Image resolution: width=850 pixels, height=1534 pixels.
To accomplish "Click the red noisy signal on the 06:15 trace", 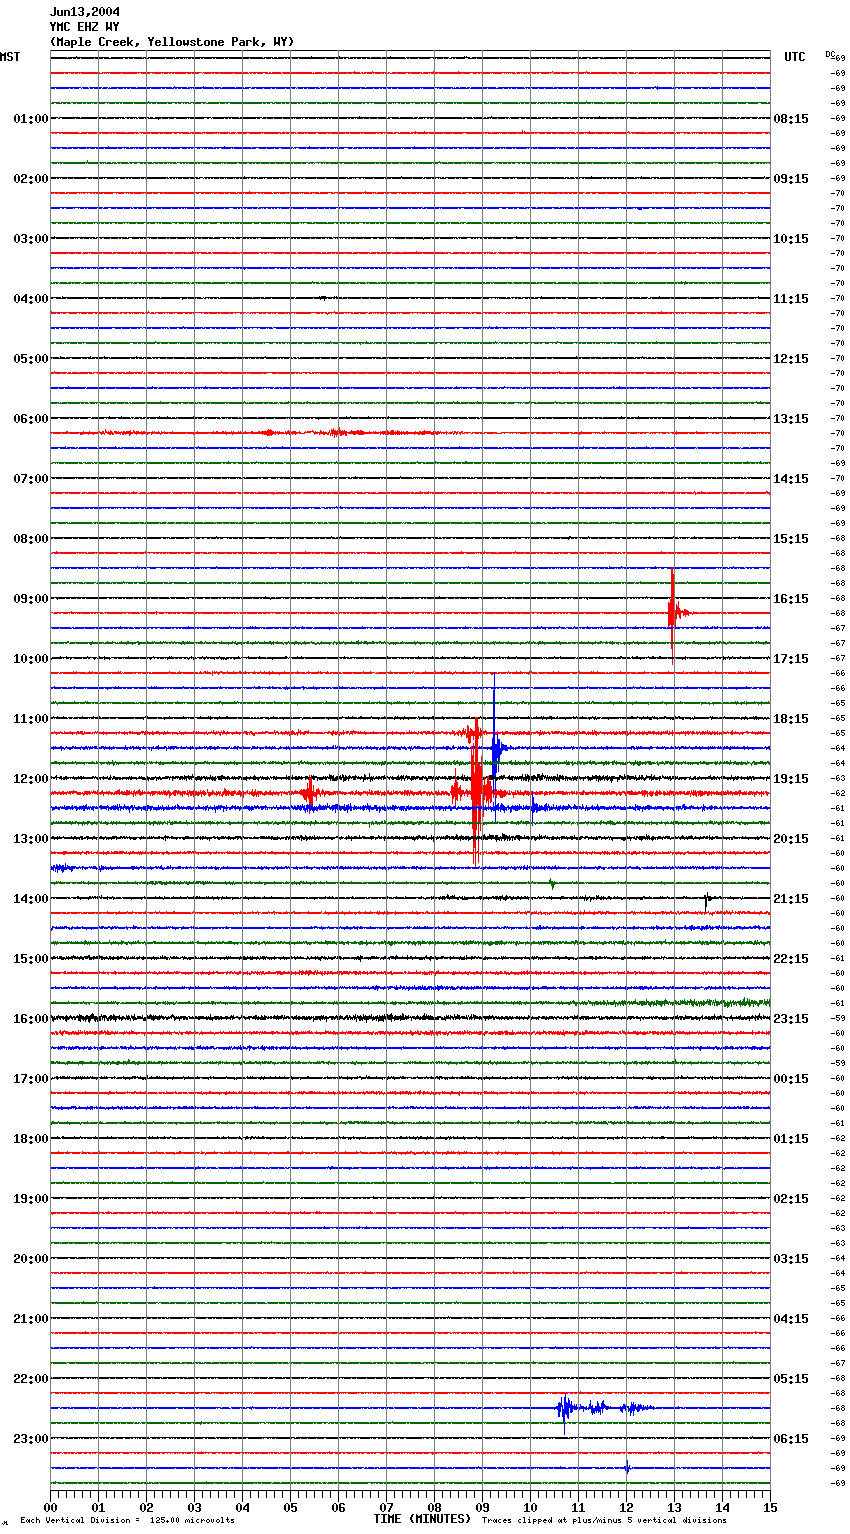I will click(x=265, y=433).
